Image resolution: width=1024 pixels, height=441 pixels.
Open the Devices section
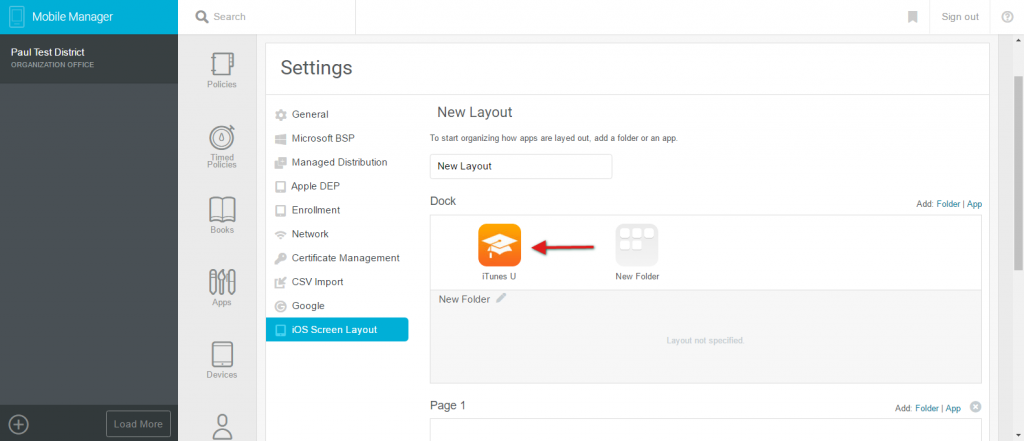pyautogui.click(x=222, y=360)
